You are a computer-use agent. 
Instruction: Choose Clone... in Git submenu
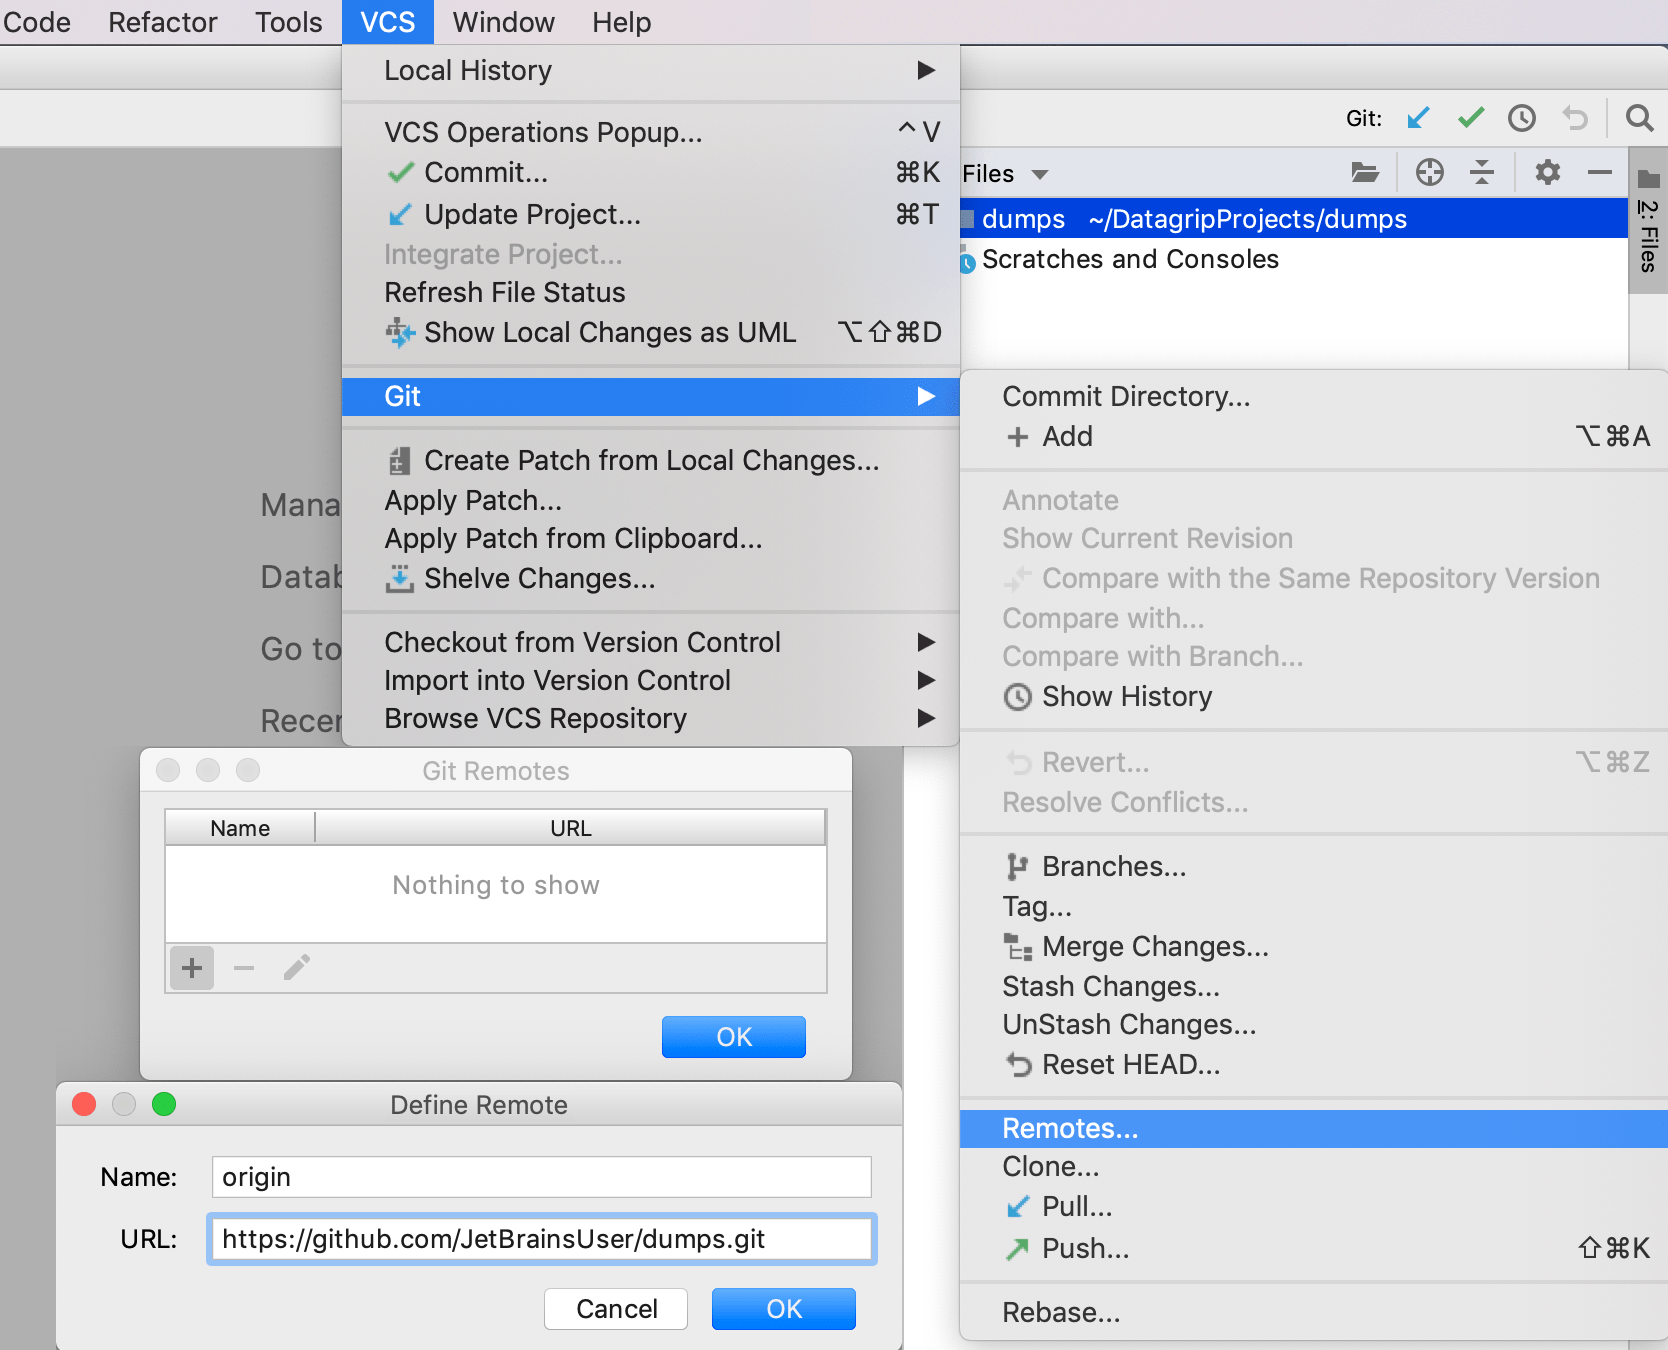(x=1313, y=1166)
